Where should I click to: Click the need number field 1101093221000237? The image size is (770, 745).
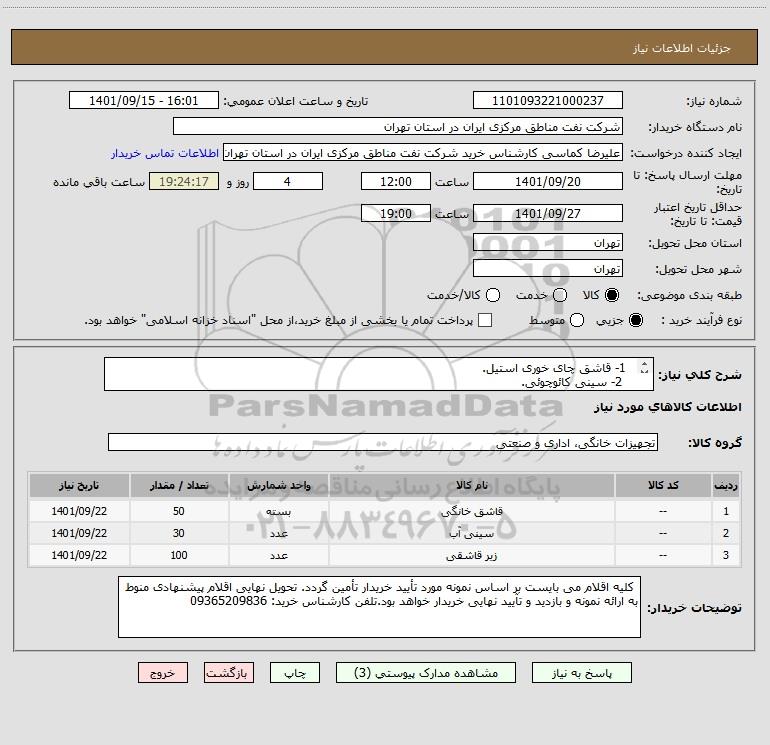(x=548, y=101)
